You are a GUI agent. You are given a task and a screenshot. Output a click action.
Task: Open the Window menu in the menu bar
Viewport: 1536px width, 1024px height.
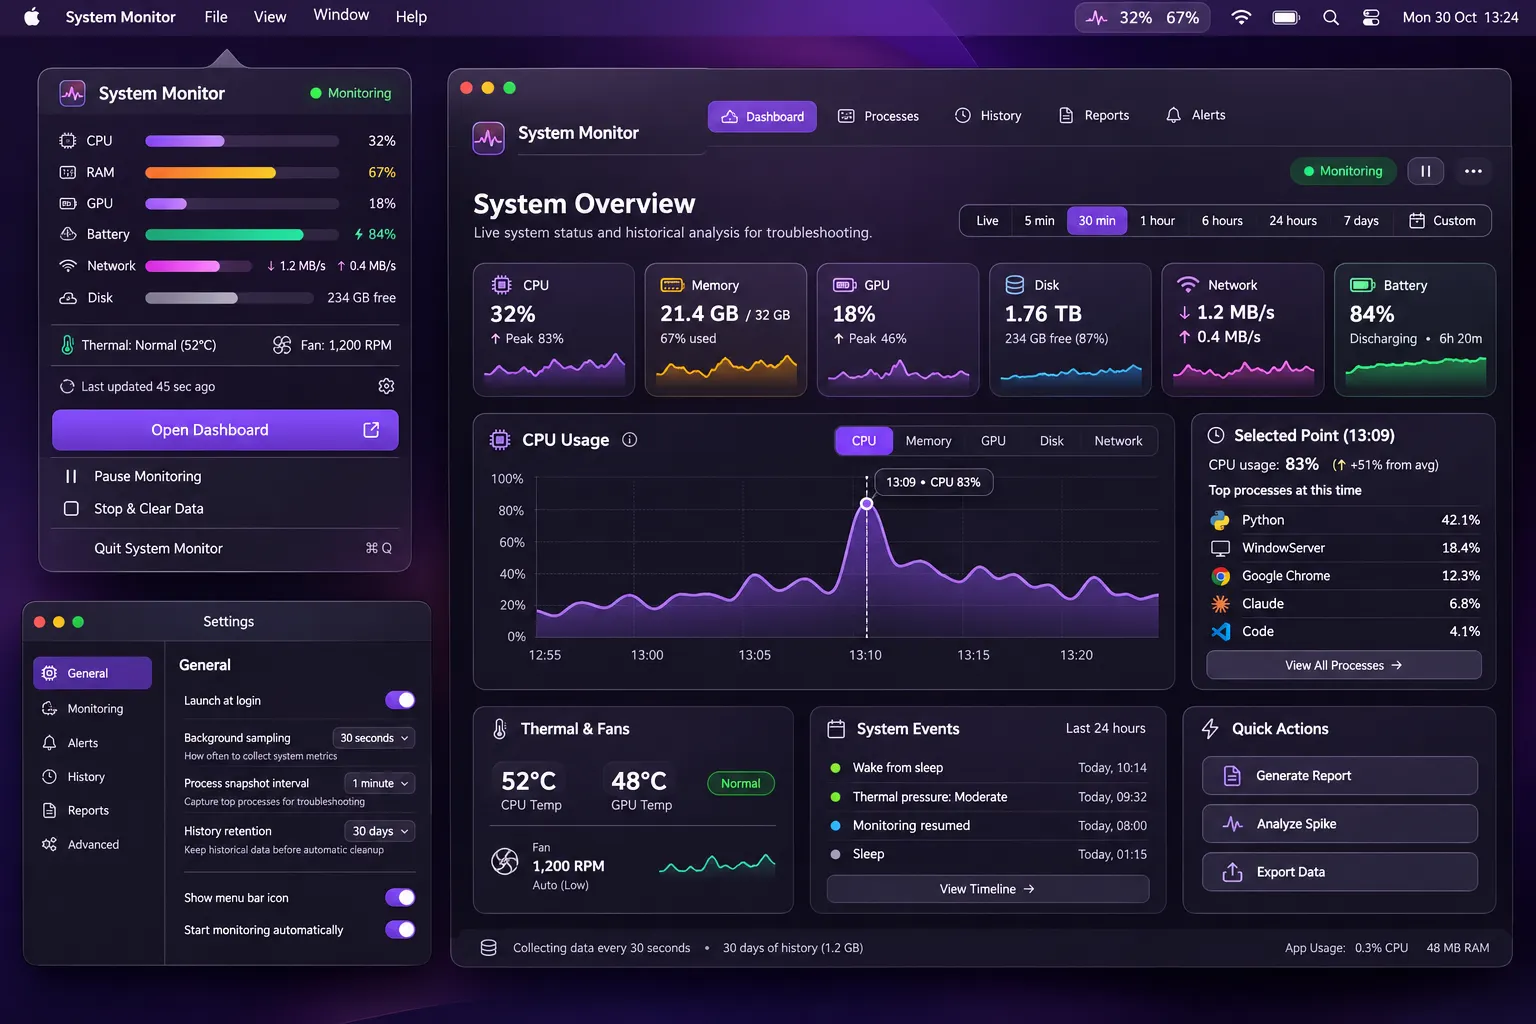tap(341, 15)
